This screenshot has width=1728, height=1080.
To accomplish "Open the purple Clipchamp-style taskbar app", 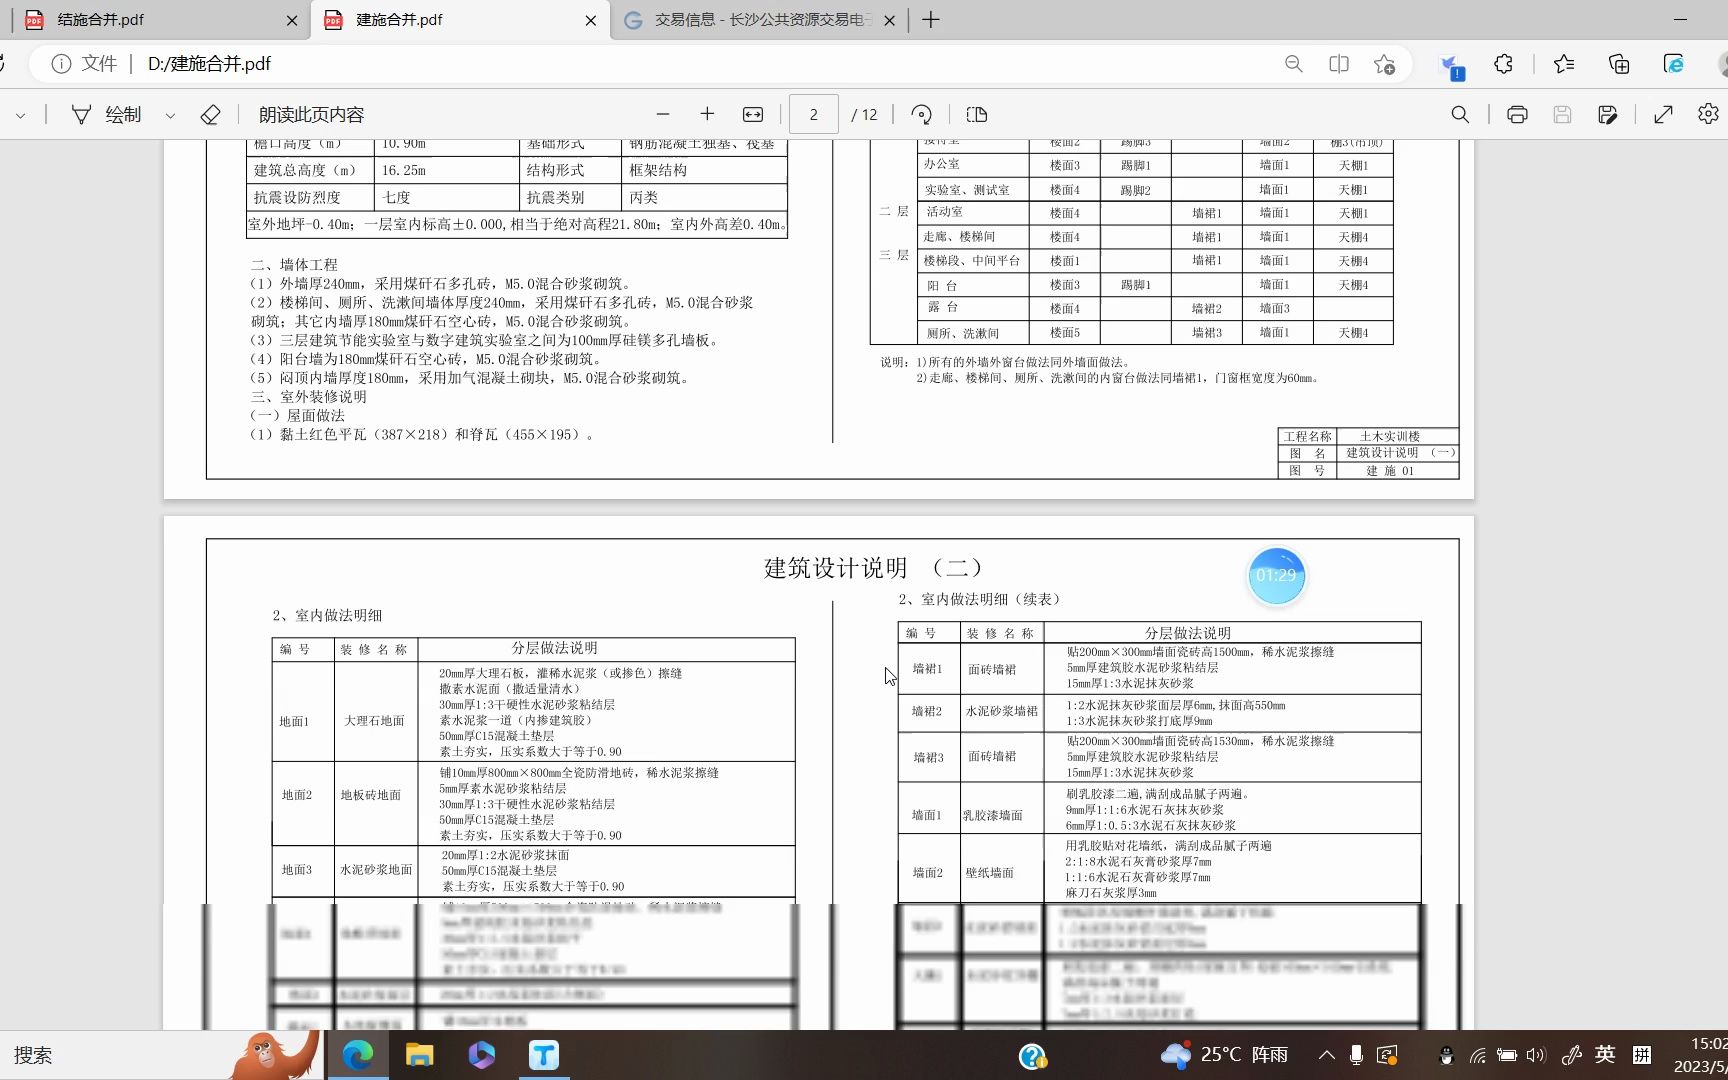I will point(482,1055).
